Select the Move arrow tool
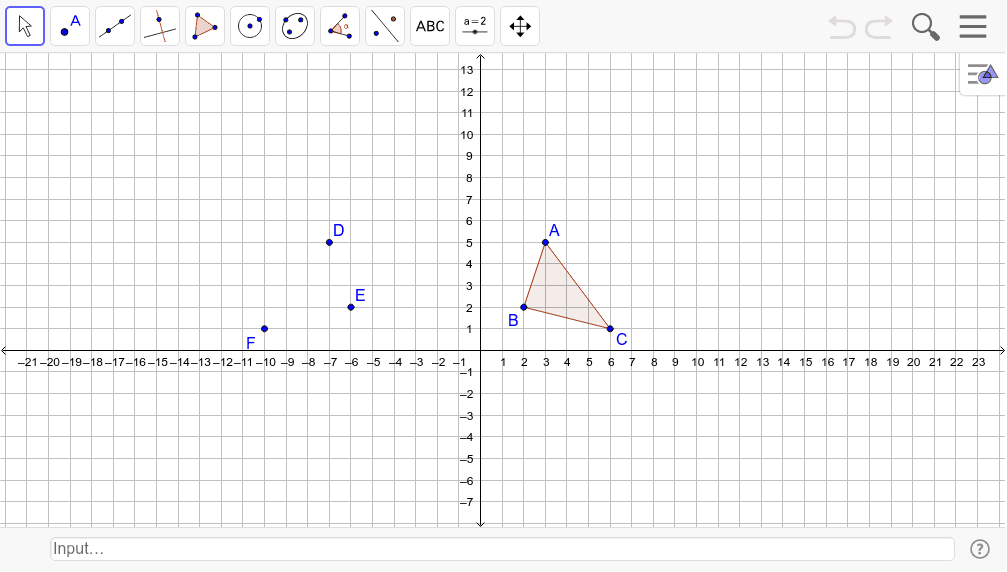This screenshot has height=572, width=1007. click(x=25, y=26)
